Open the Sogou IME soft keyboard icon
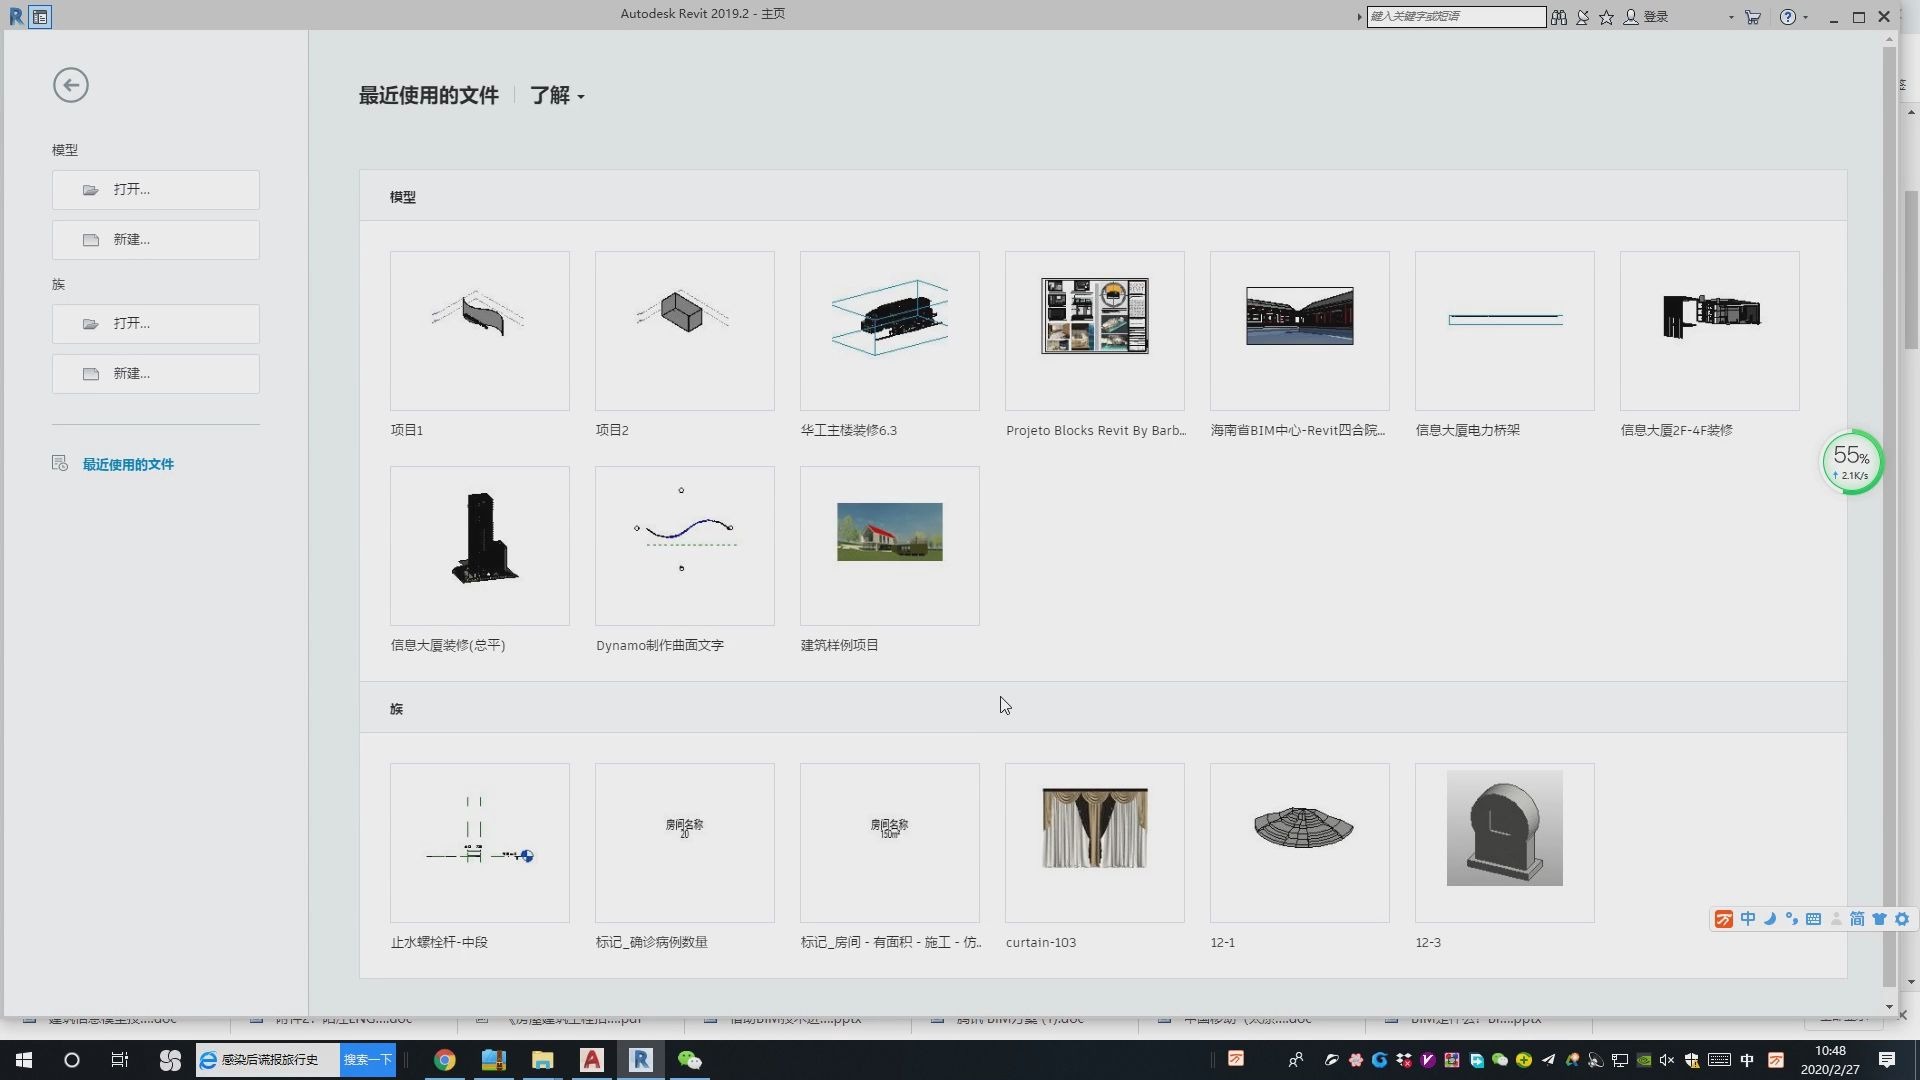 [1813, 918]
